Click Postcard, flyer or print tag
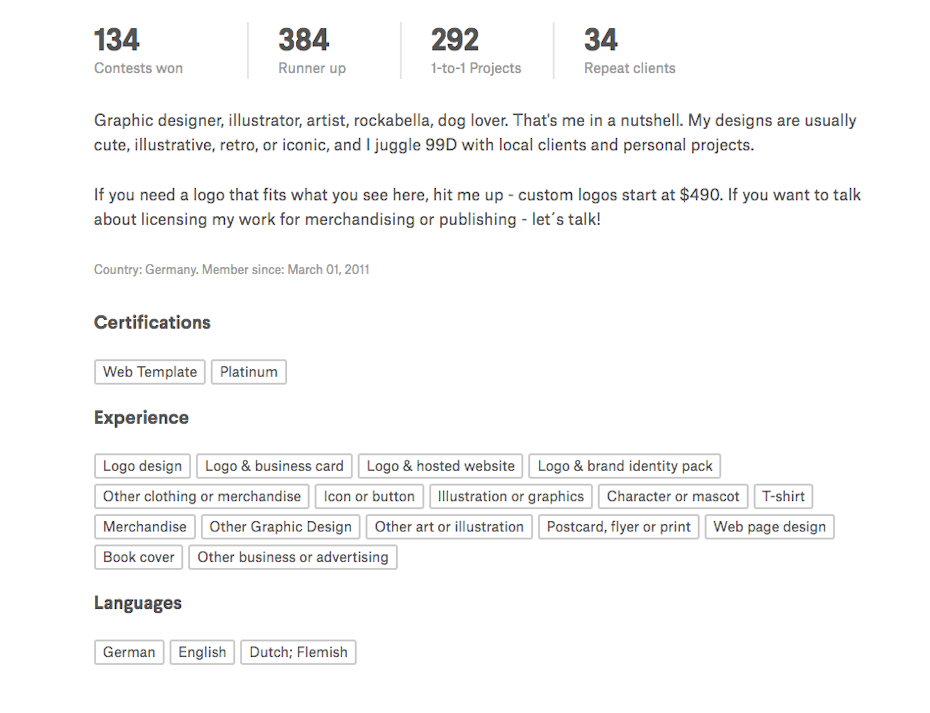 [618, 527]
